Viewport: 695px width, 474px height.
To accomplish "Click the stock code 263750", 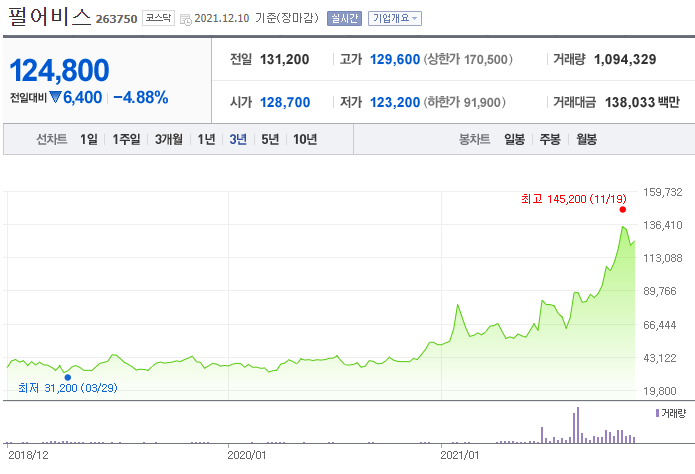I will pyautogui.click(x=117, y=19).
